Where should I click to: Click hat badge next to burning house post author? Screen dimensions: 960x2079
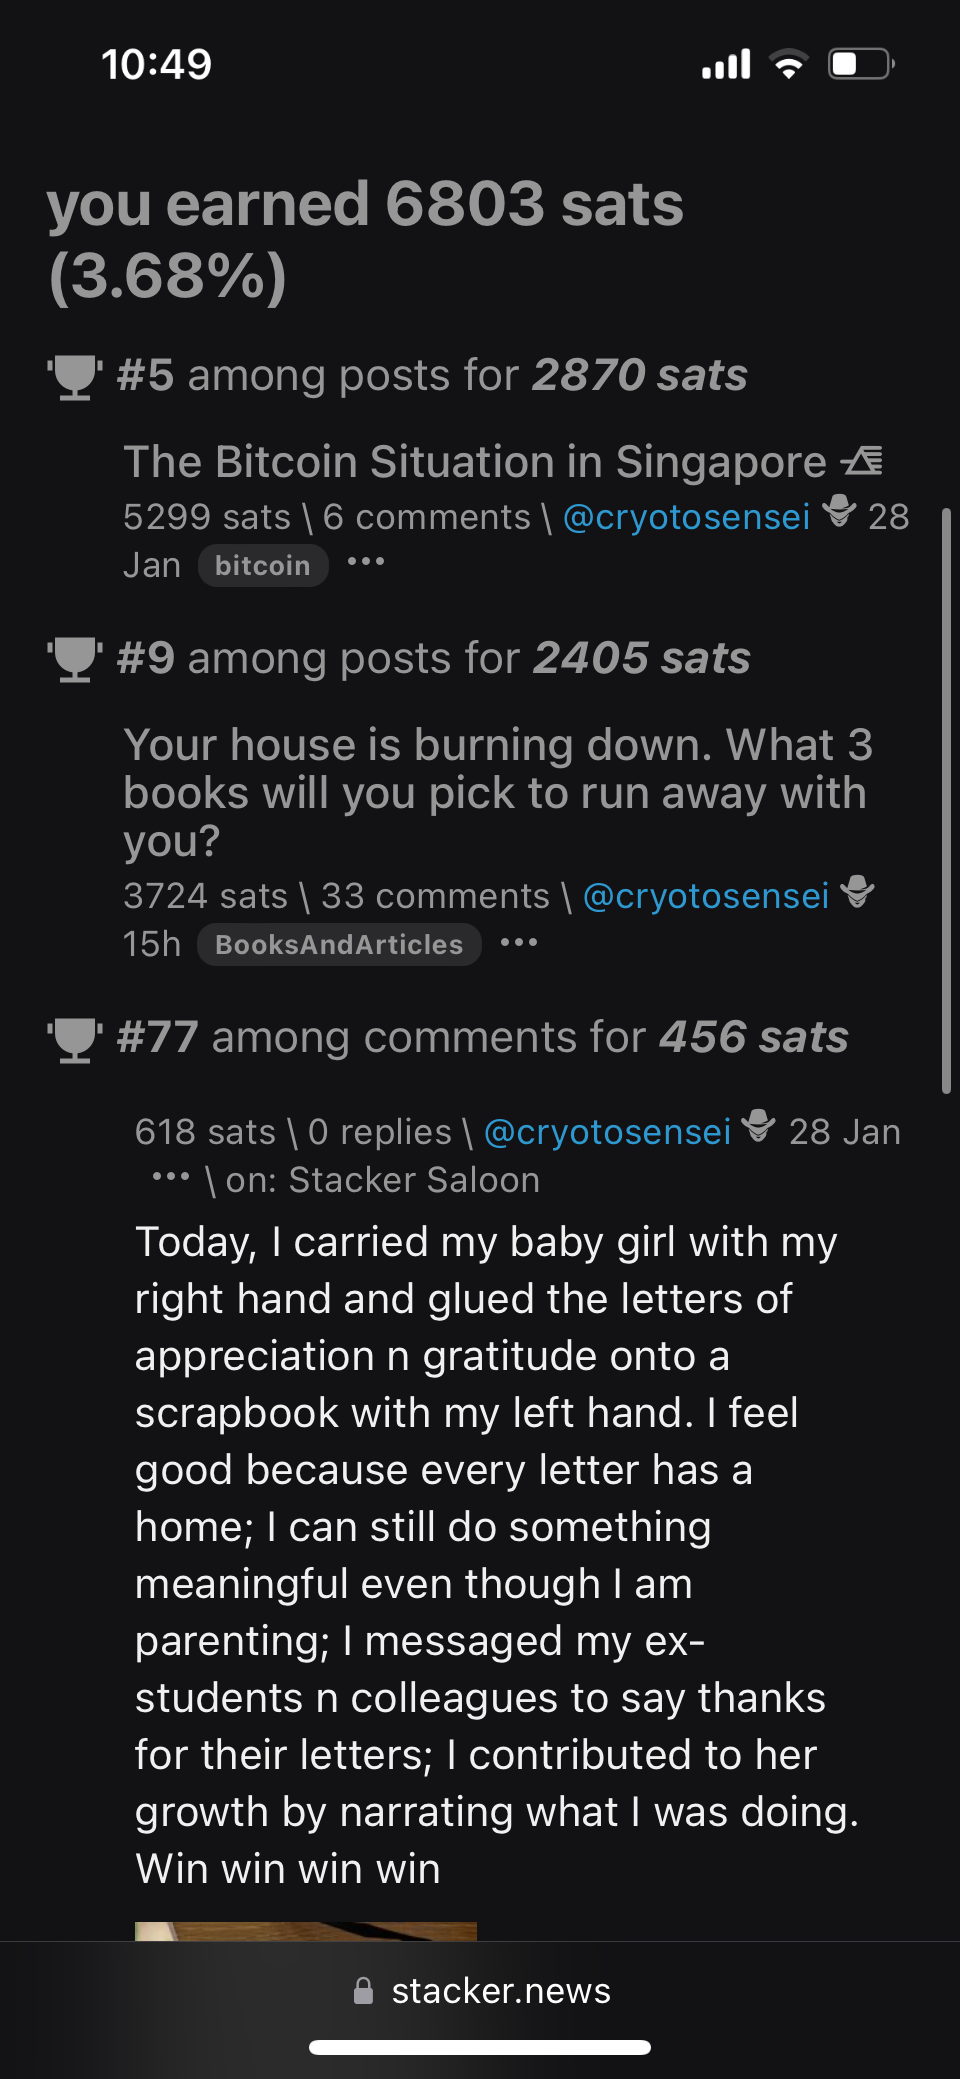tap(857, 891)
